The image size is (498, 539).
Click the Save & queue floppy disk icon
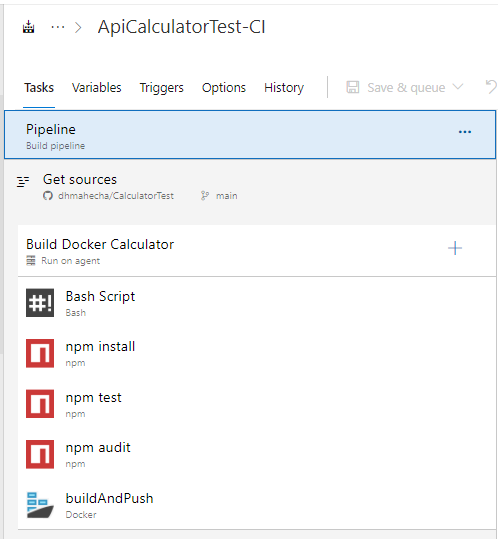[353, 87]
